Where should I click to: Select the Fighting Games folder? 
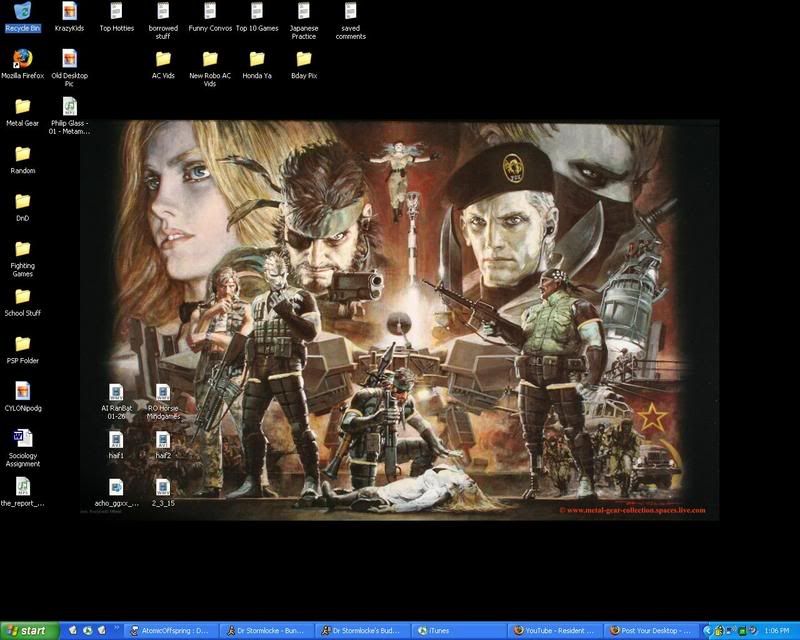coord(22,259)
